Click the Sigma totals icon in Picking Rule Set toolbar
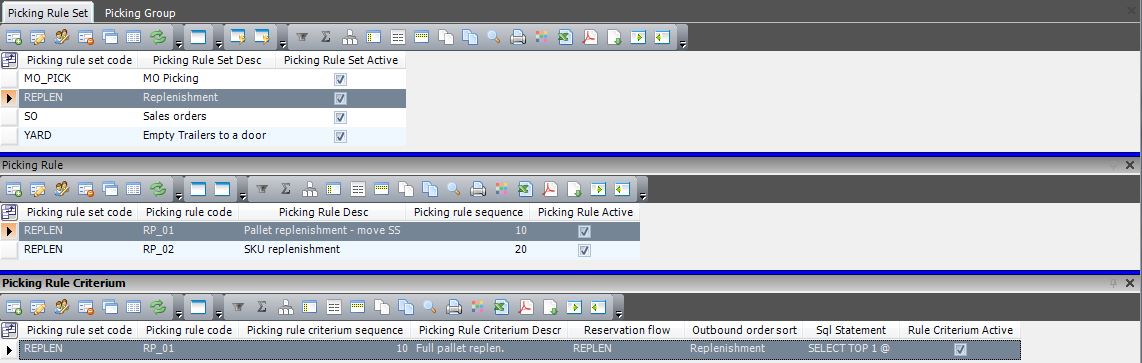This screenshot has height=363, width=1142. click(x=326, y=36)
